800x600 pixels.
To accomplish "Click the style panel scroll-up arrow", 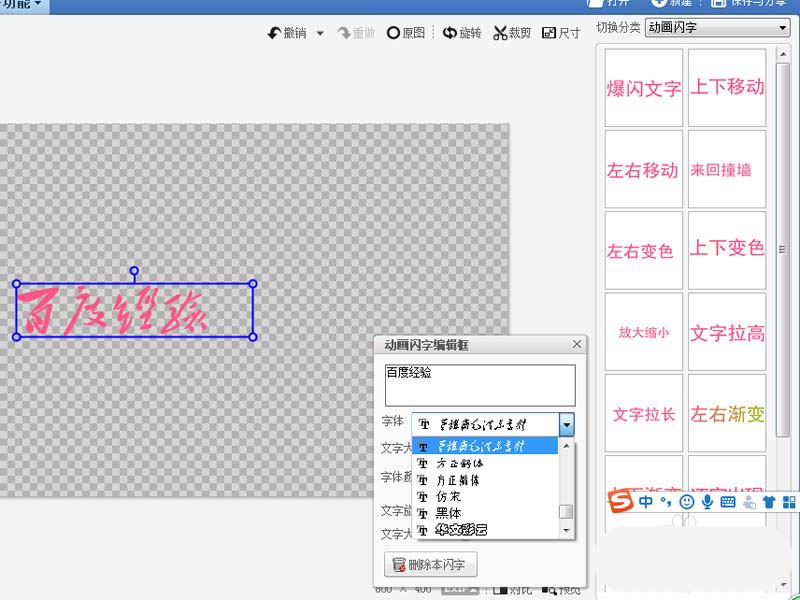I will coord(783,54).
